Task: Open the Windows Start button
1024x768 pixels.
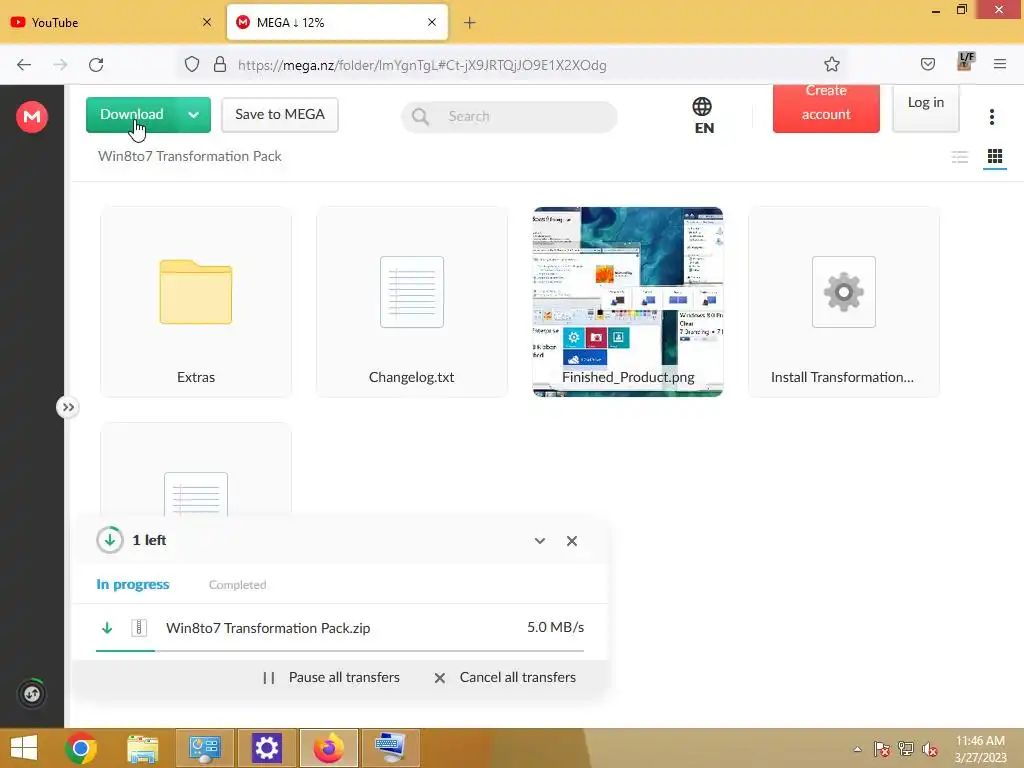Action: [24, 748]
